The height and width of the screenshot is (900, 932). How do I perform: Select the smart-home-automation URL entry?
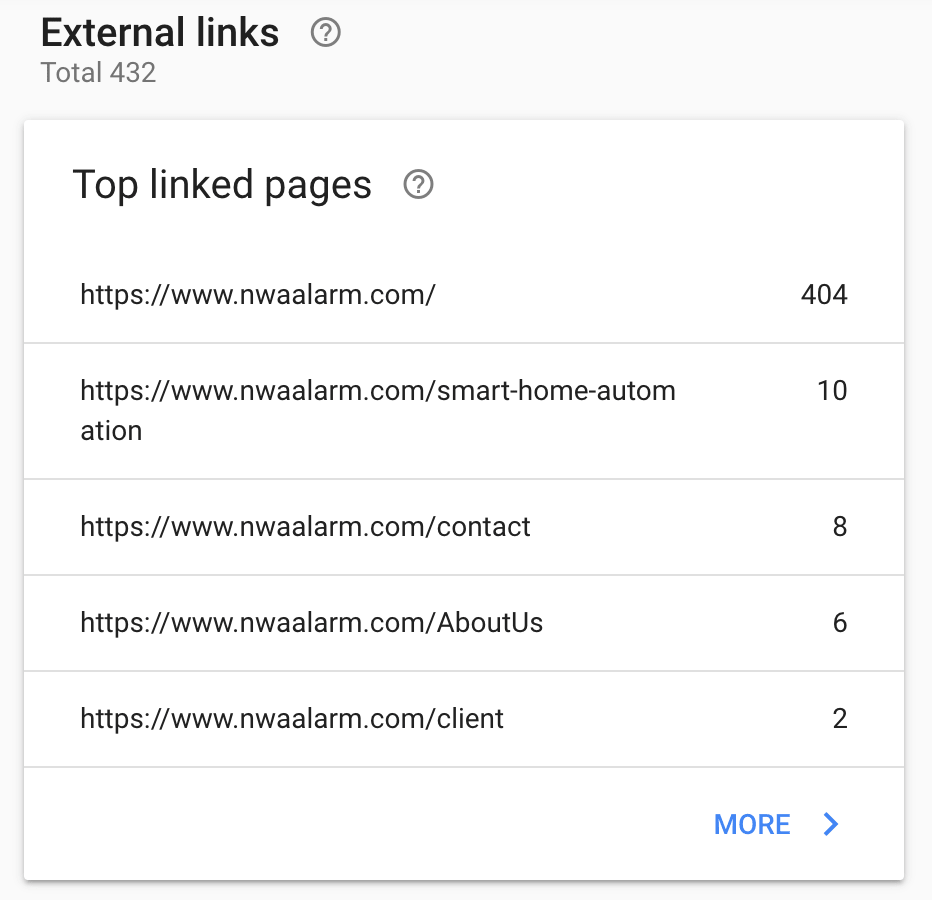[x=377, y=390]
